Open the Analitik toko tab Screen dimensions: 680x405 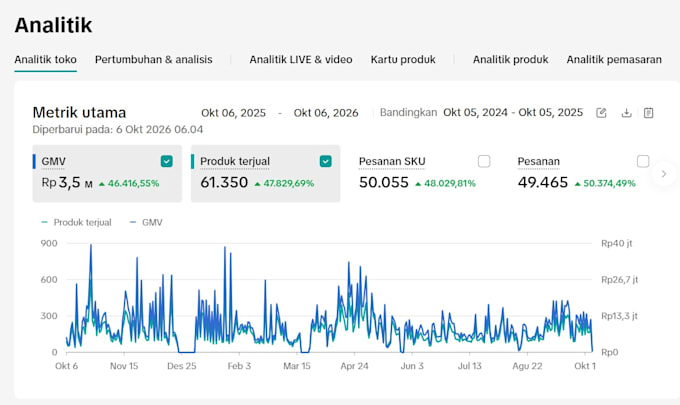tap(46, 59)
